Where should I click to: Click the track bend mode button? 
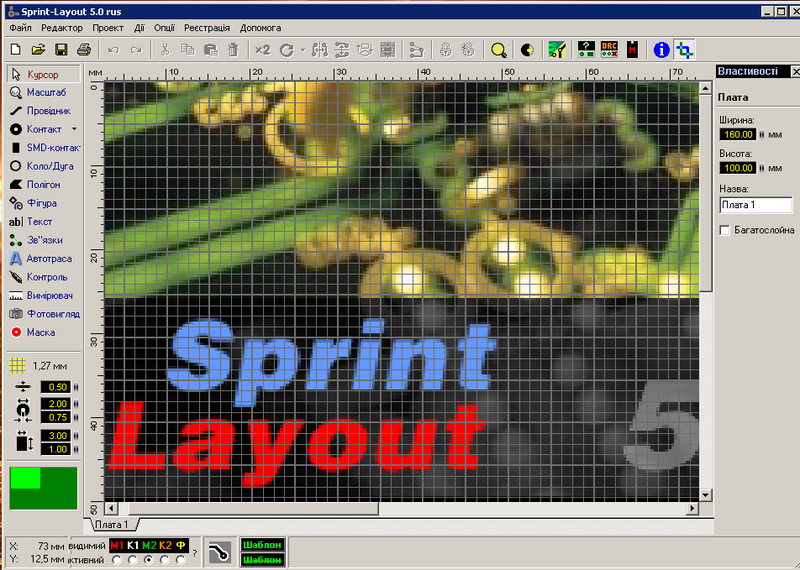point(220,553)
